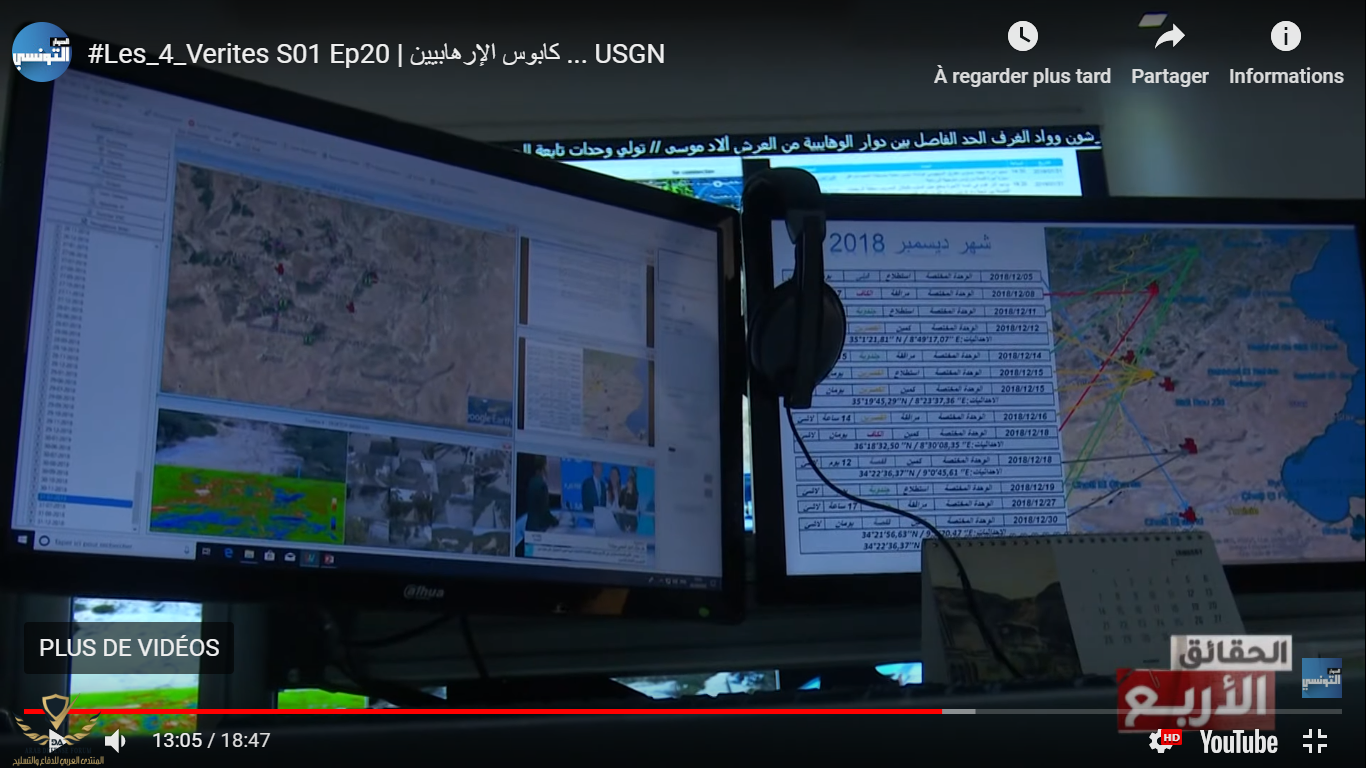The width and height of the screenshot is (1366, 768).
Task: Open the Informations circle icon
Action: pyautogui.click(x=1285, y=37)
